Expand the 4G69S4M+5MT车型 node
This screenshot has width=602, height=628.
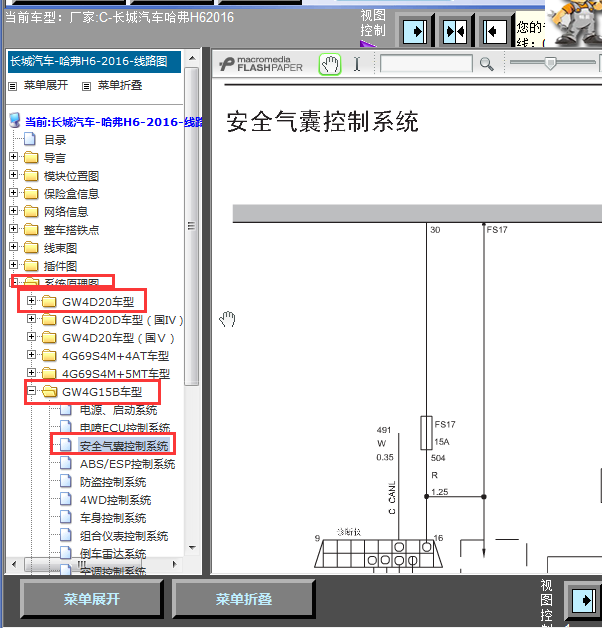[31, 373]
